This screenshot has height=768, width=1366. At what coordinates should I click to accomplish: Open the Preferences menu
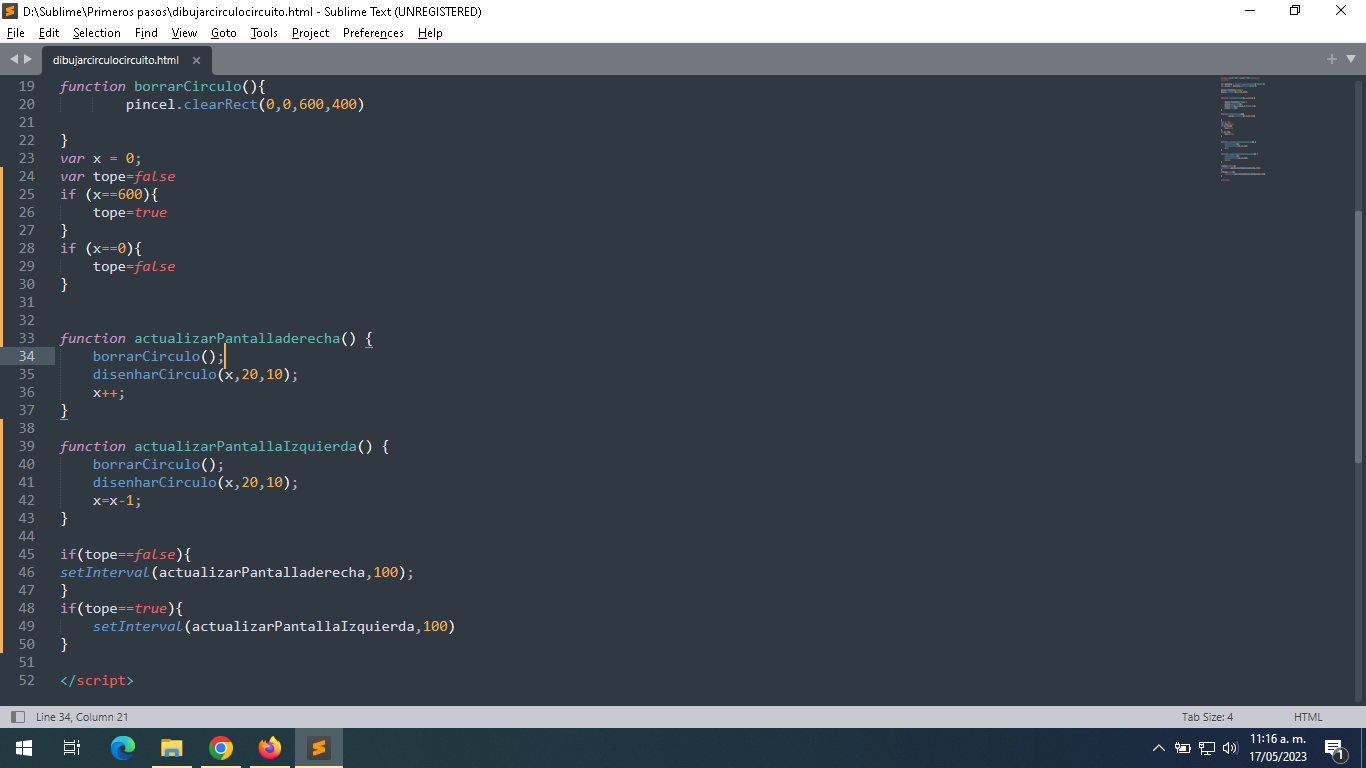(x=373, y=33)
